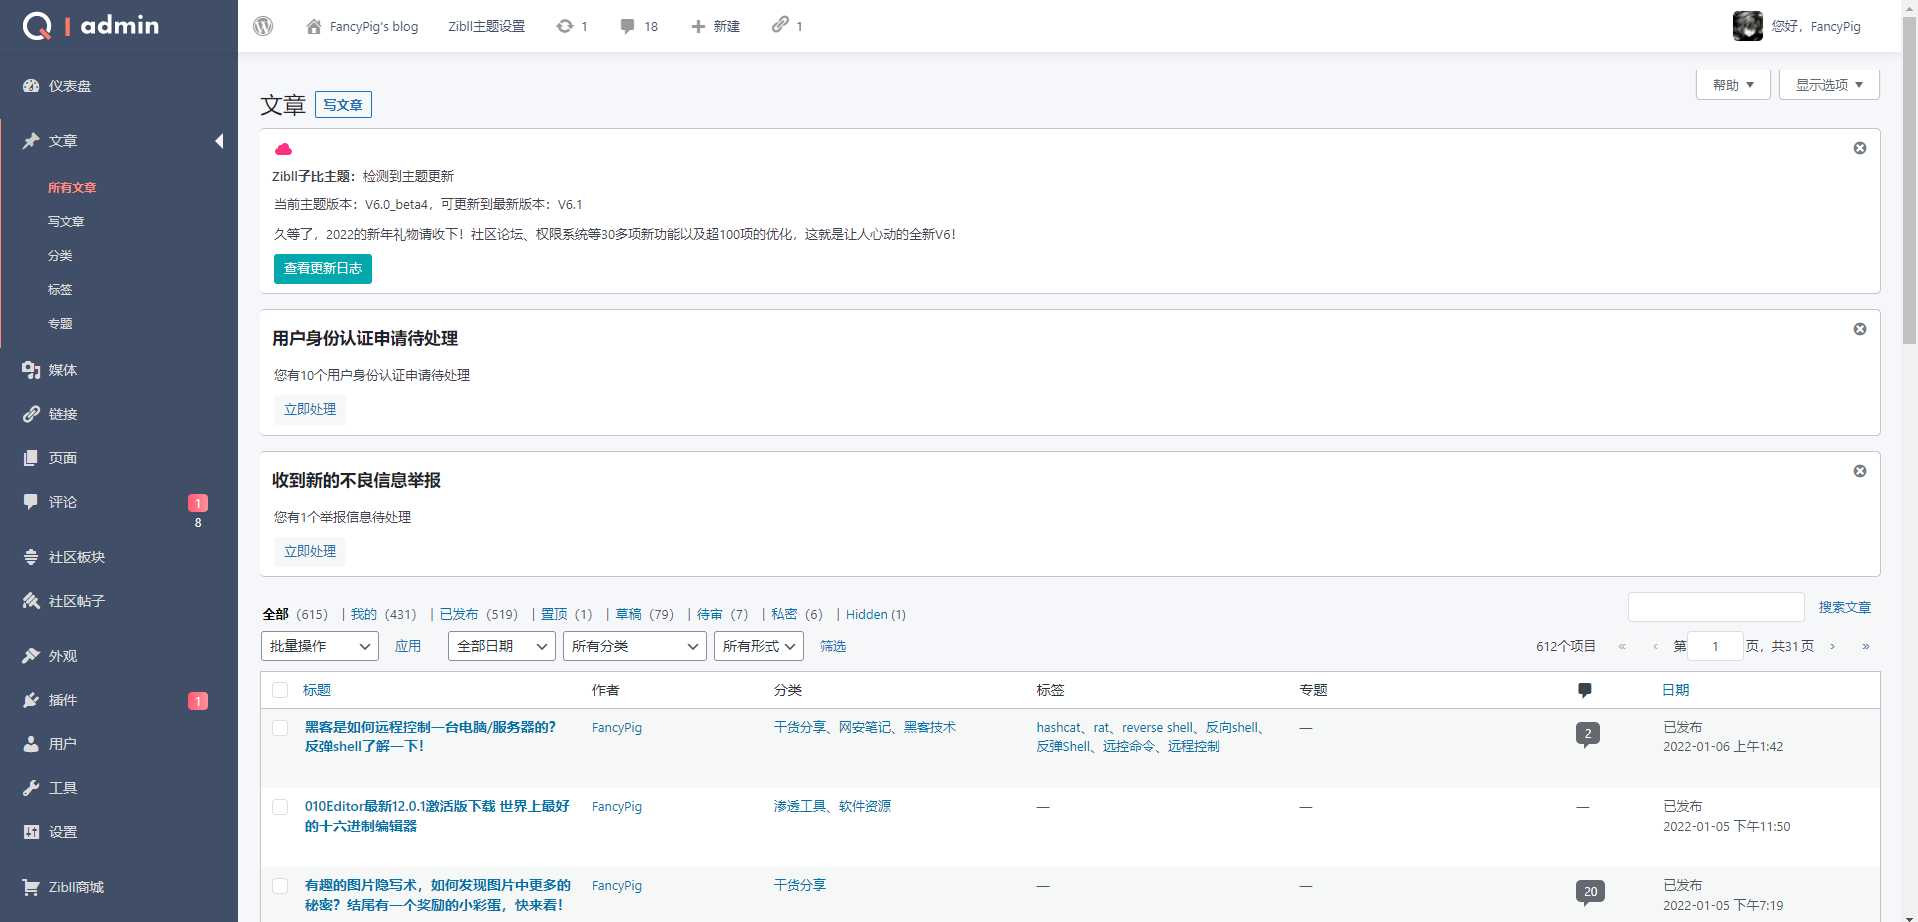Click the current page number field

(1716, 646)
